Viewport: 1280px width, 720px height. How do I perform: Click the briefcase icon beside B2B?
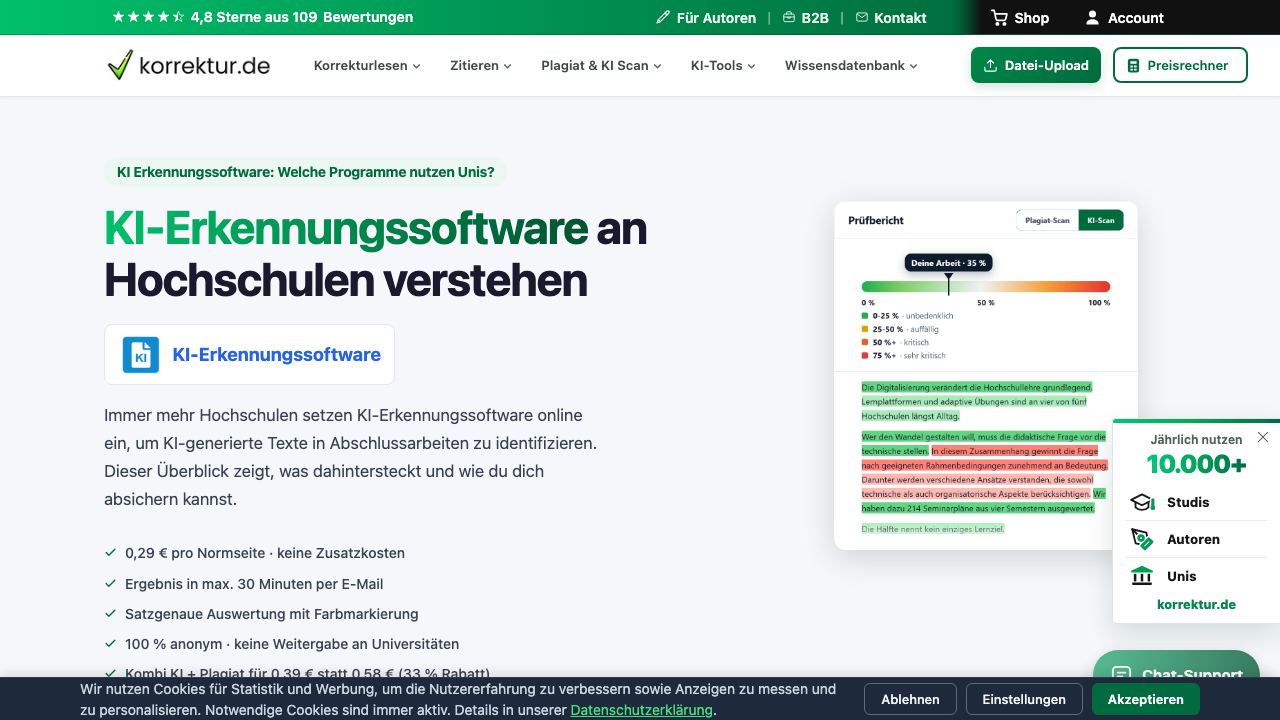(x=789, y=18)
